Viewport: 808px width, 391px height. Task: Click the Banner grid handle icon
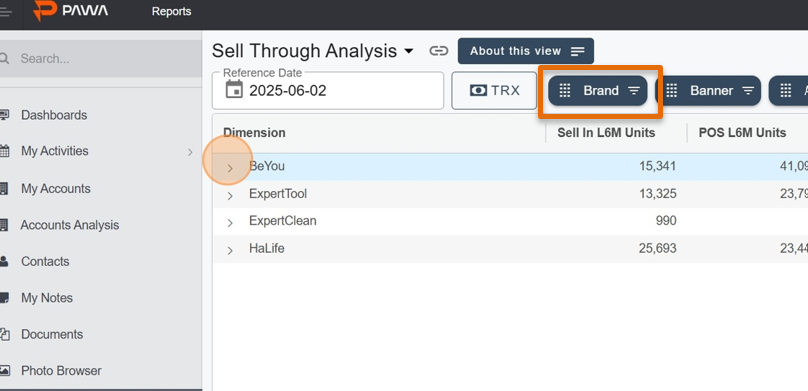(x=671, y=91)
